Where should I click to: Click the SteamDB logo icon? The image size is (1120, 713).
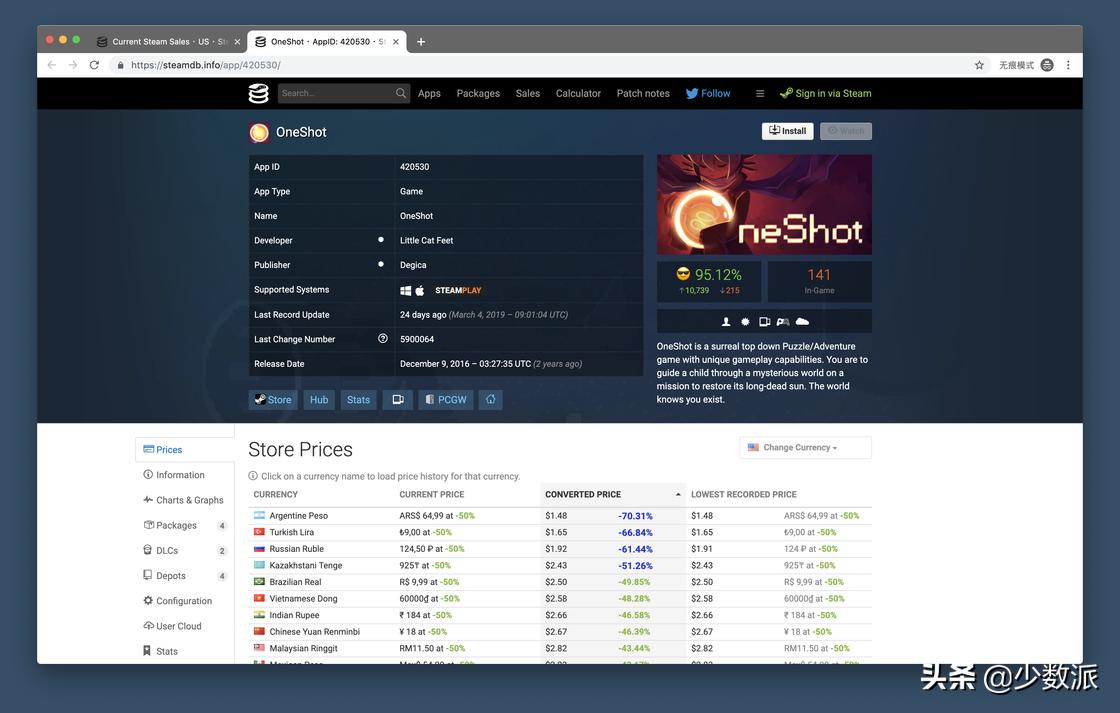tap(259, 94)
